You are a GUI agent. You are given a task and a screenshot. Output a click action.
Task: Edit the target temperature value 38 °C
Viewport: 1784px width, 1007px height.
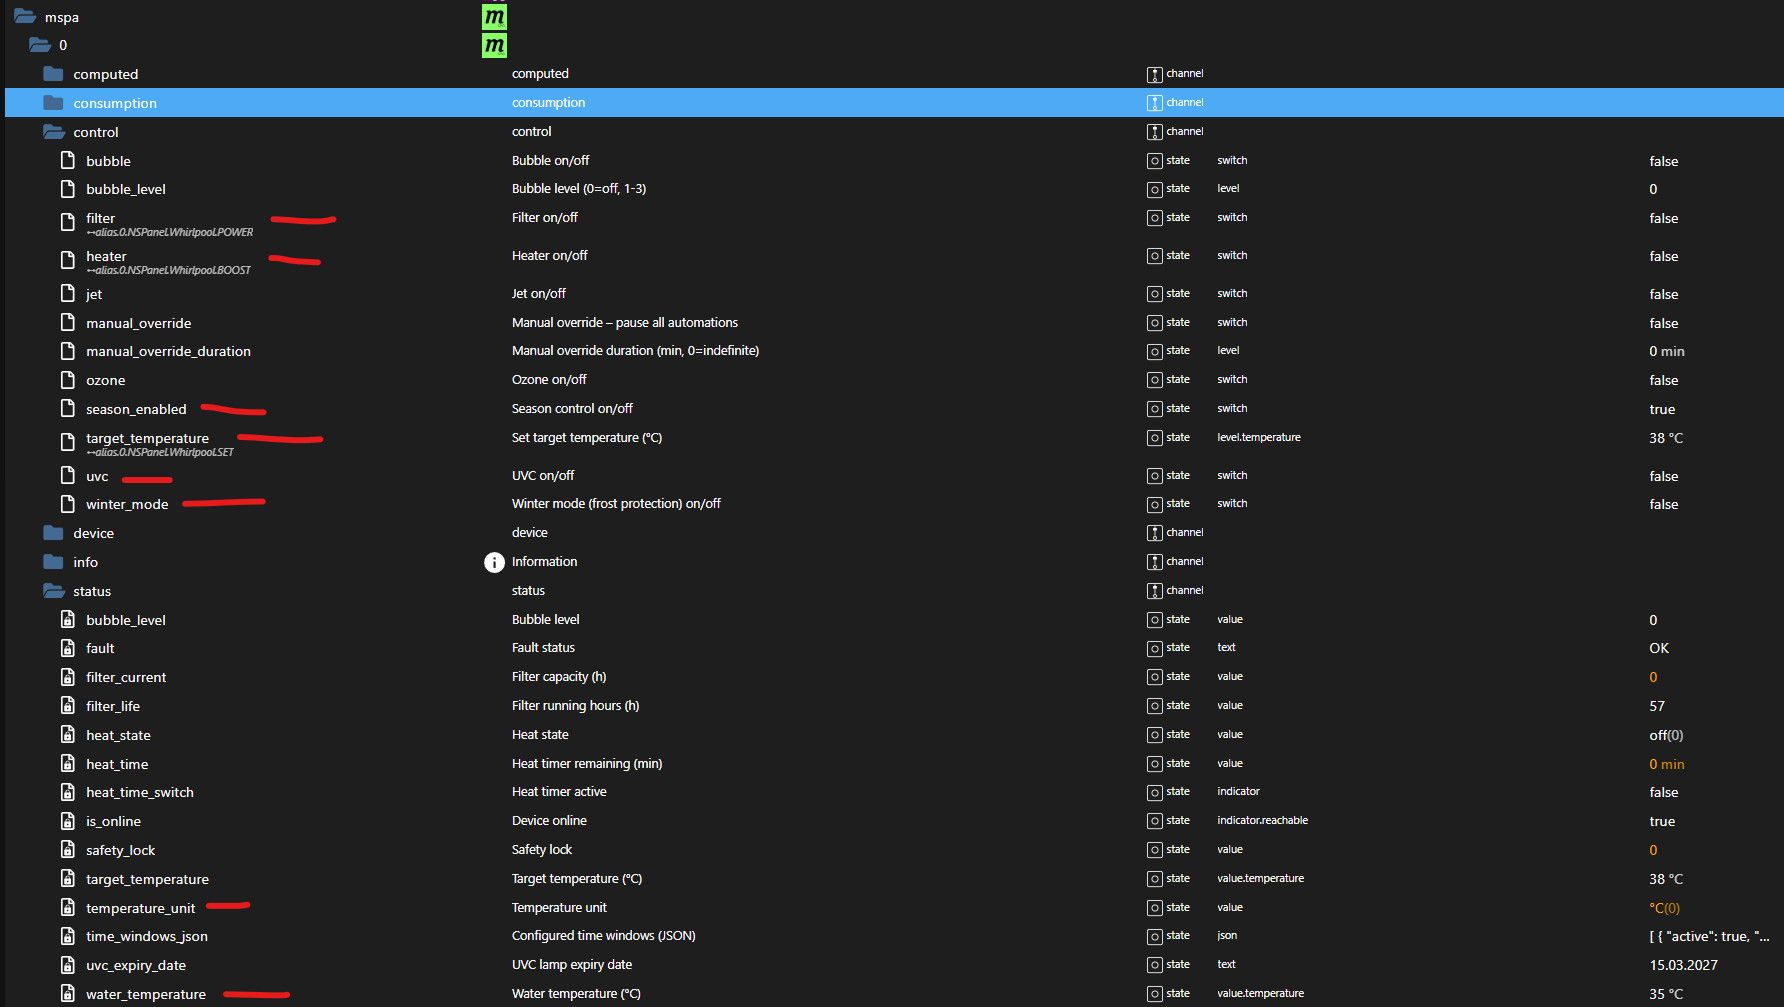point(1665,438)
